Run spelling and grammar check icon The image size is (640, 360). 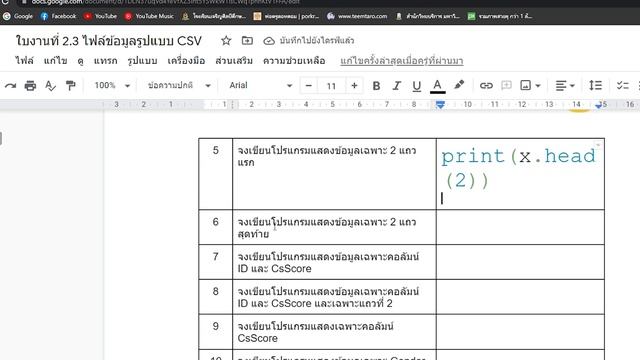[50, 86]
